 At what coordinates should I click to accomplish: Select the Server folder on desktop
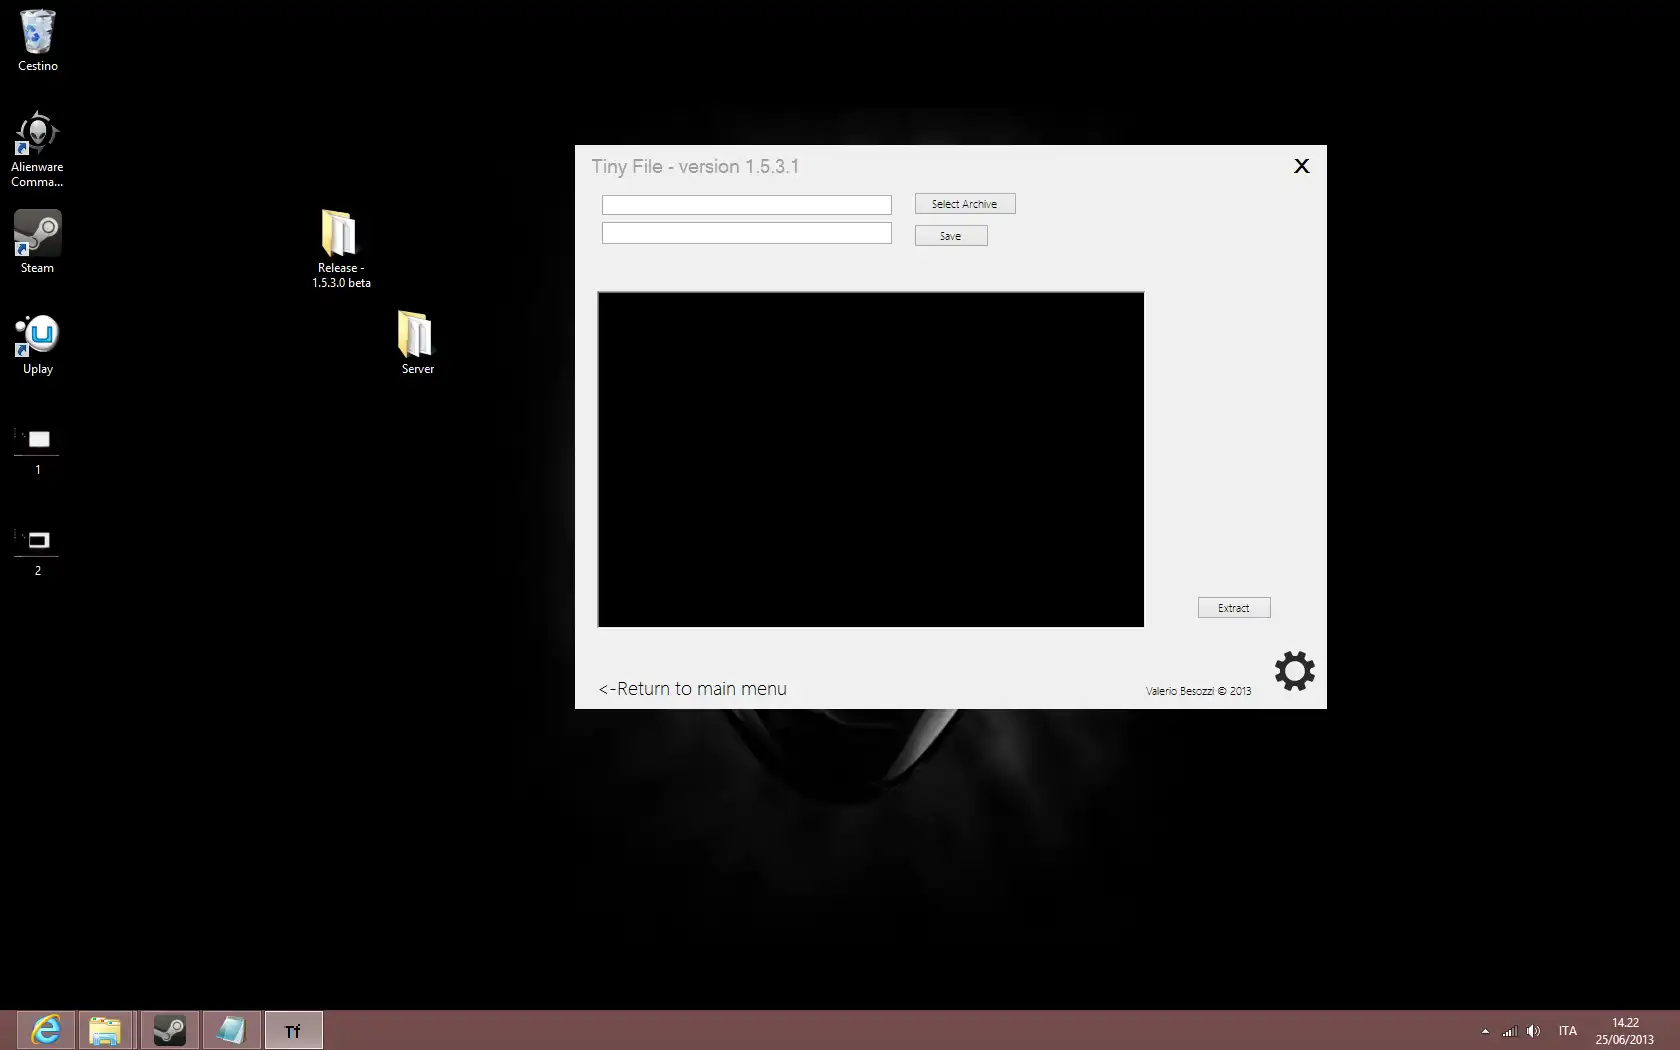coord(417,343)
